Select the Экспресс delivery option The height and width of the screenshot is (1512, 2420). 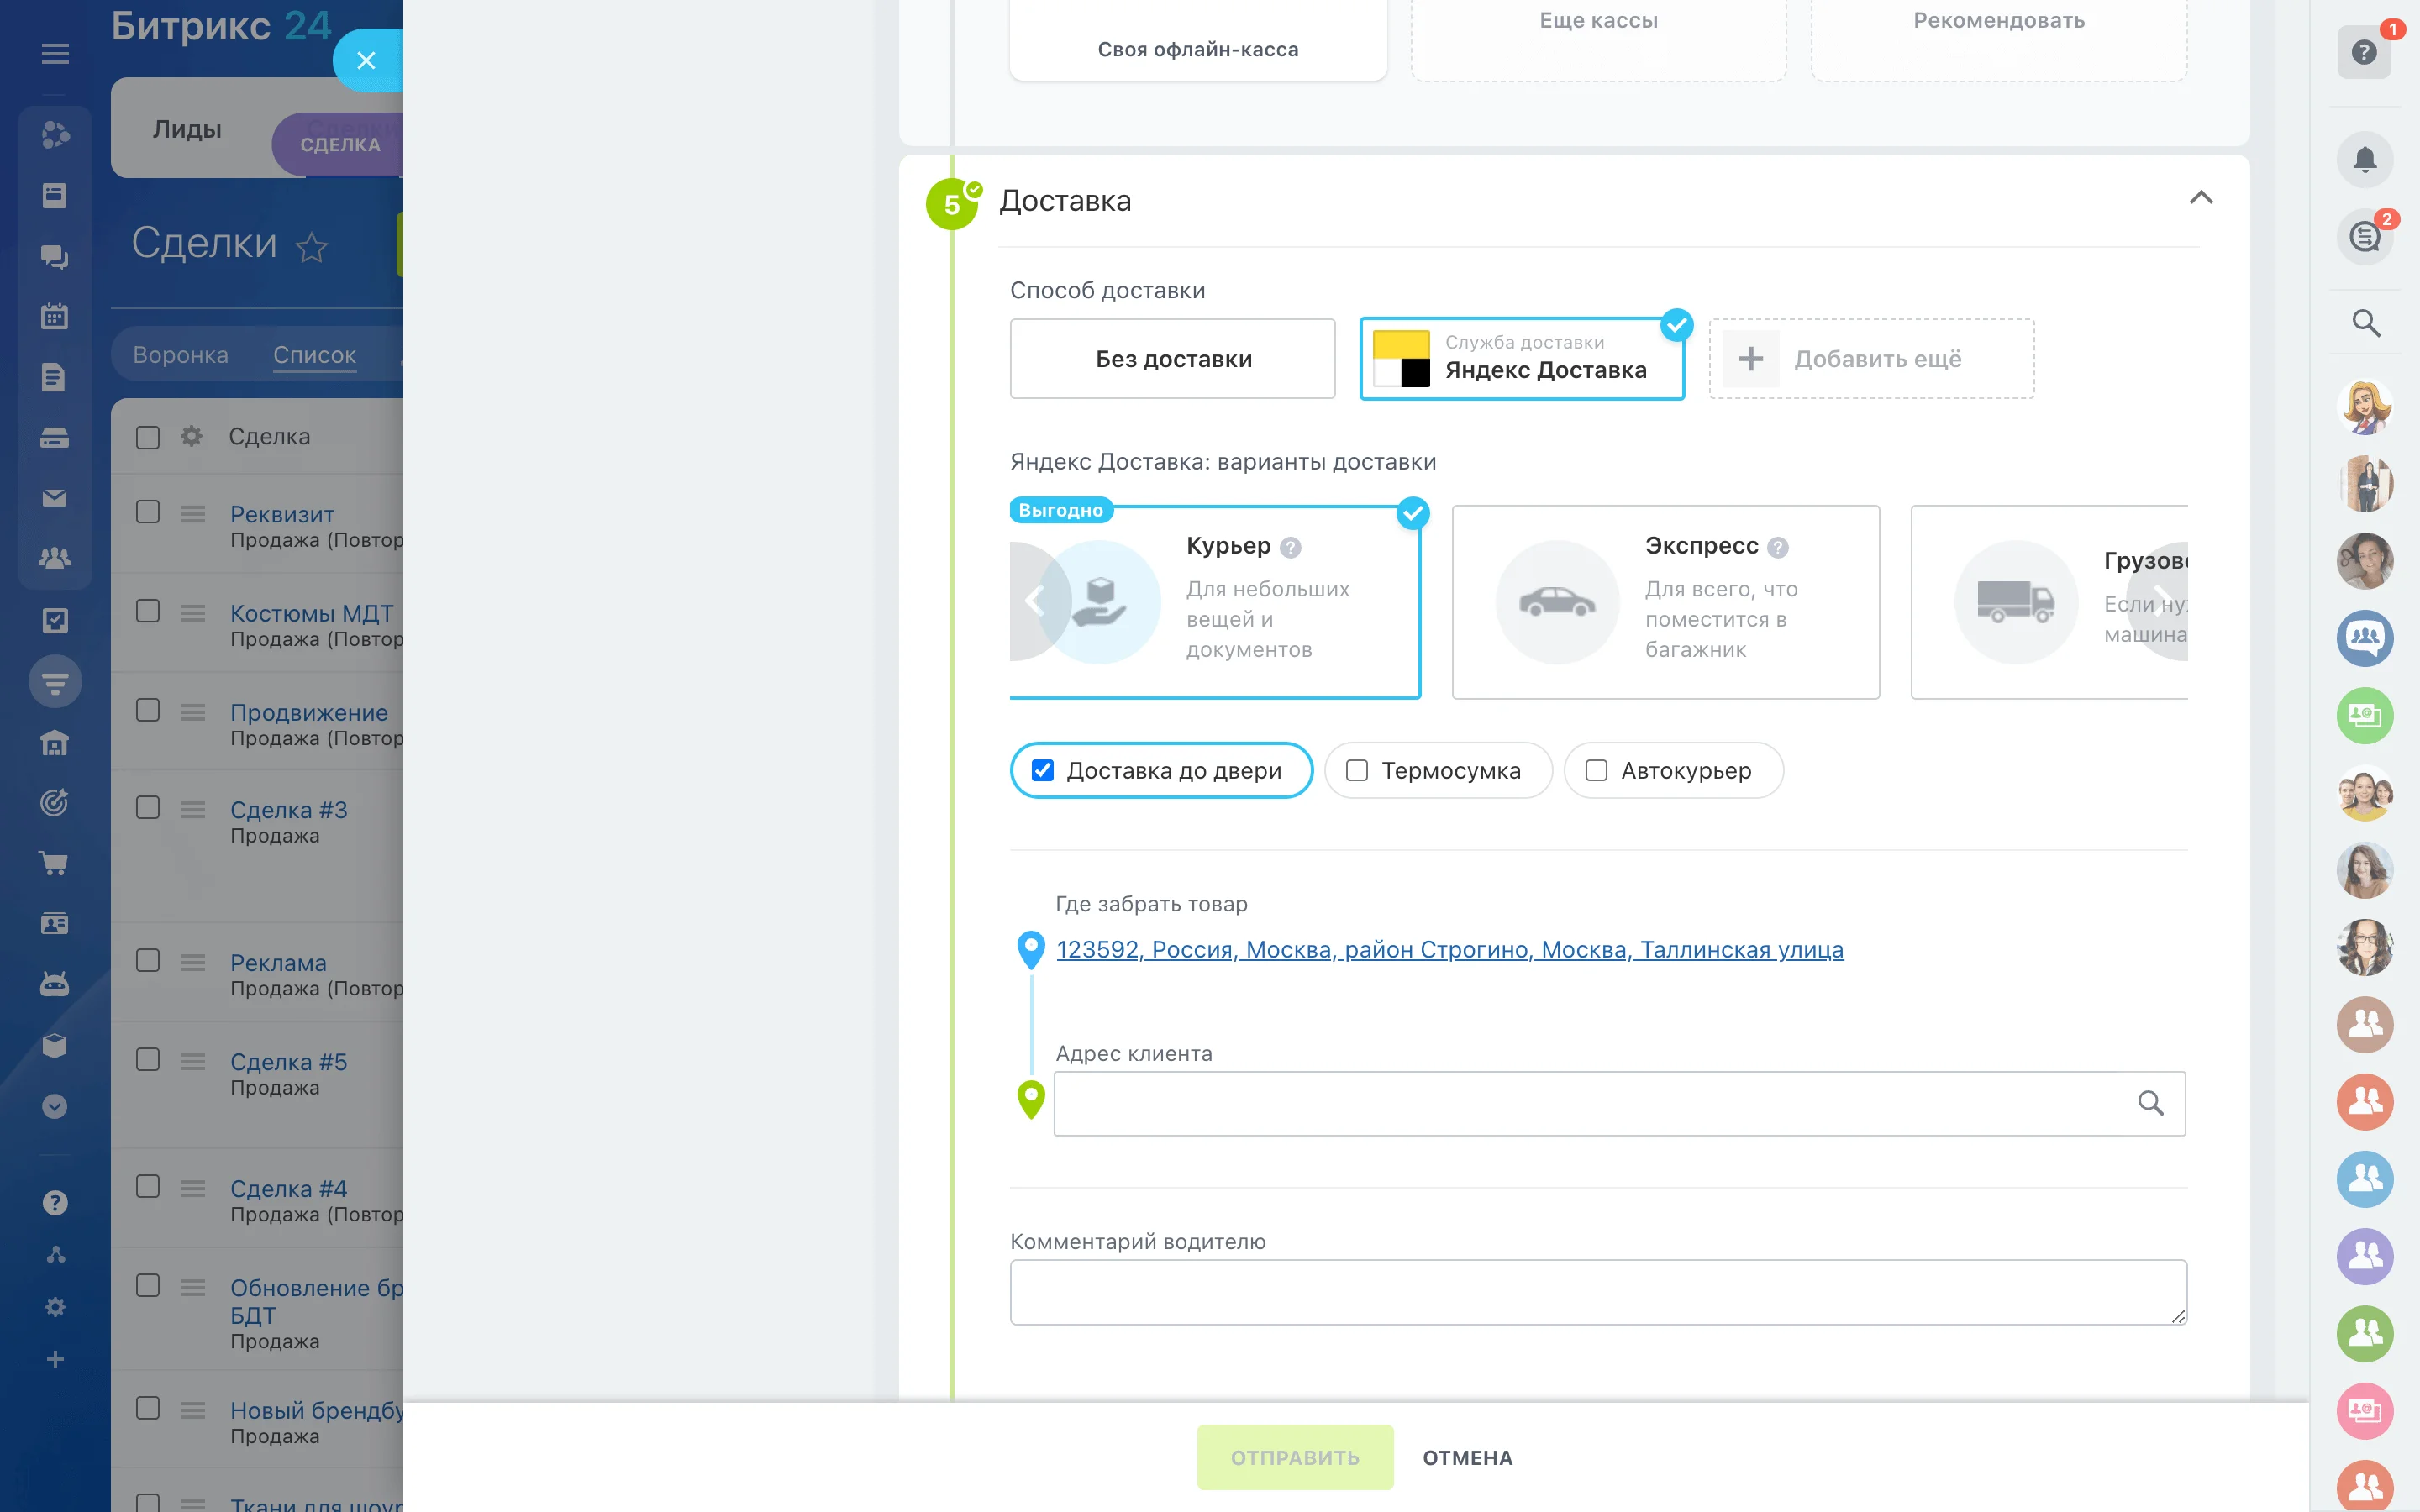[1664, 599]
